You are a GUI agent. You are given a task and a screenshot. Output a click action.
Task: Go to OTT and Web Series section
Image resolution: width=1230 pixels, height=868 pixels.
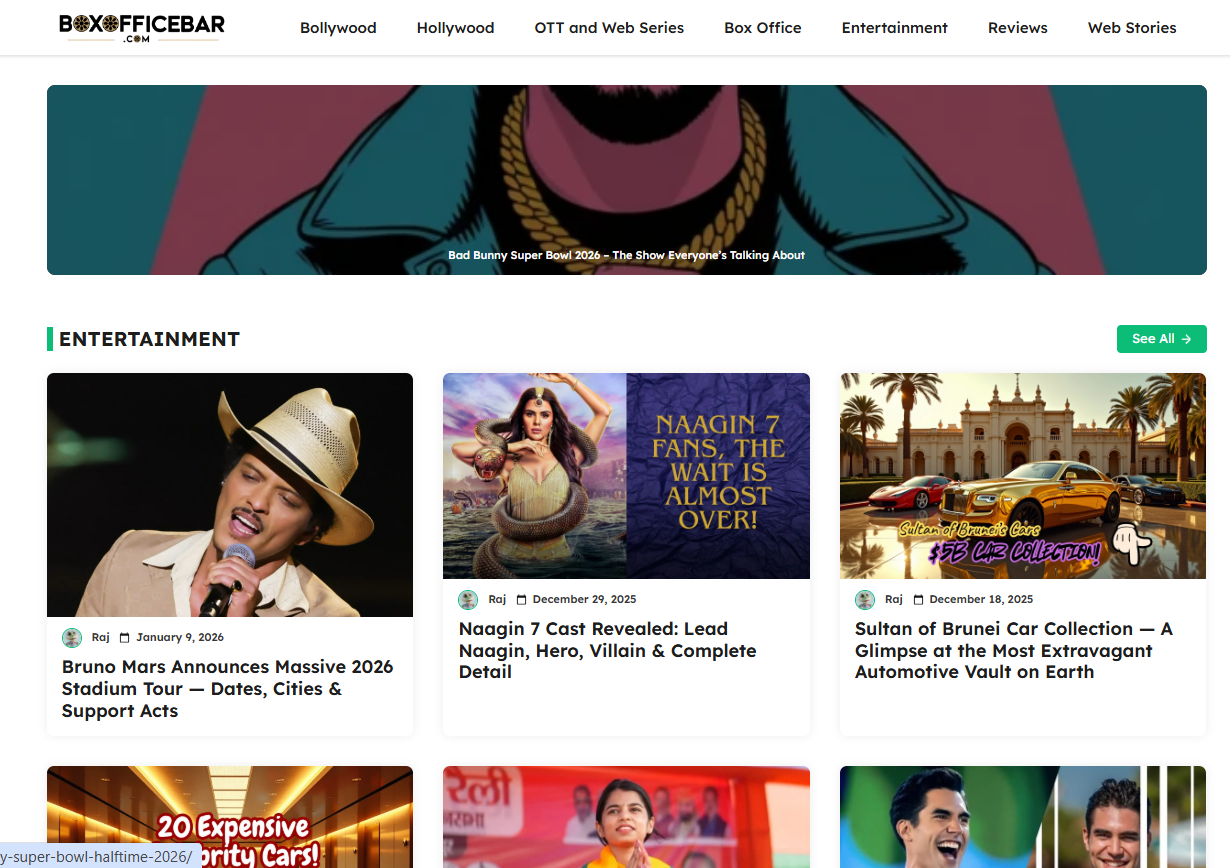point(609,28)
